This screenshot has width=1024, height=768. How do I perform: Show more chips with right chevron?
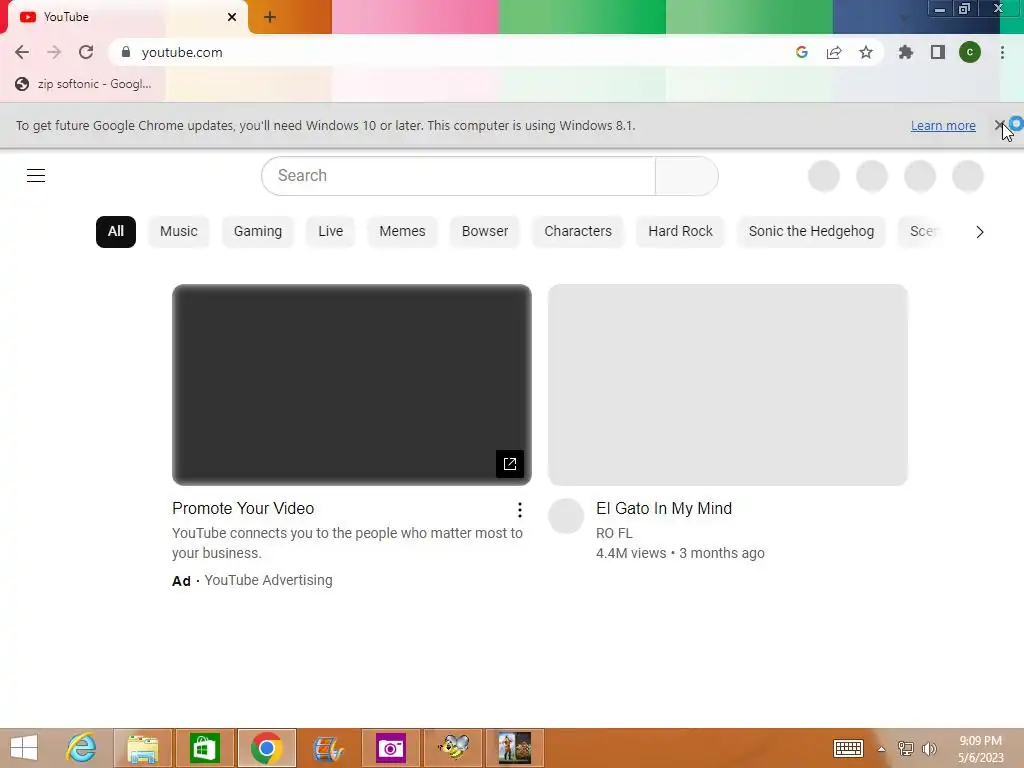pyautogui.click(x=980, y=232)
